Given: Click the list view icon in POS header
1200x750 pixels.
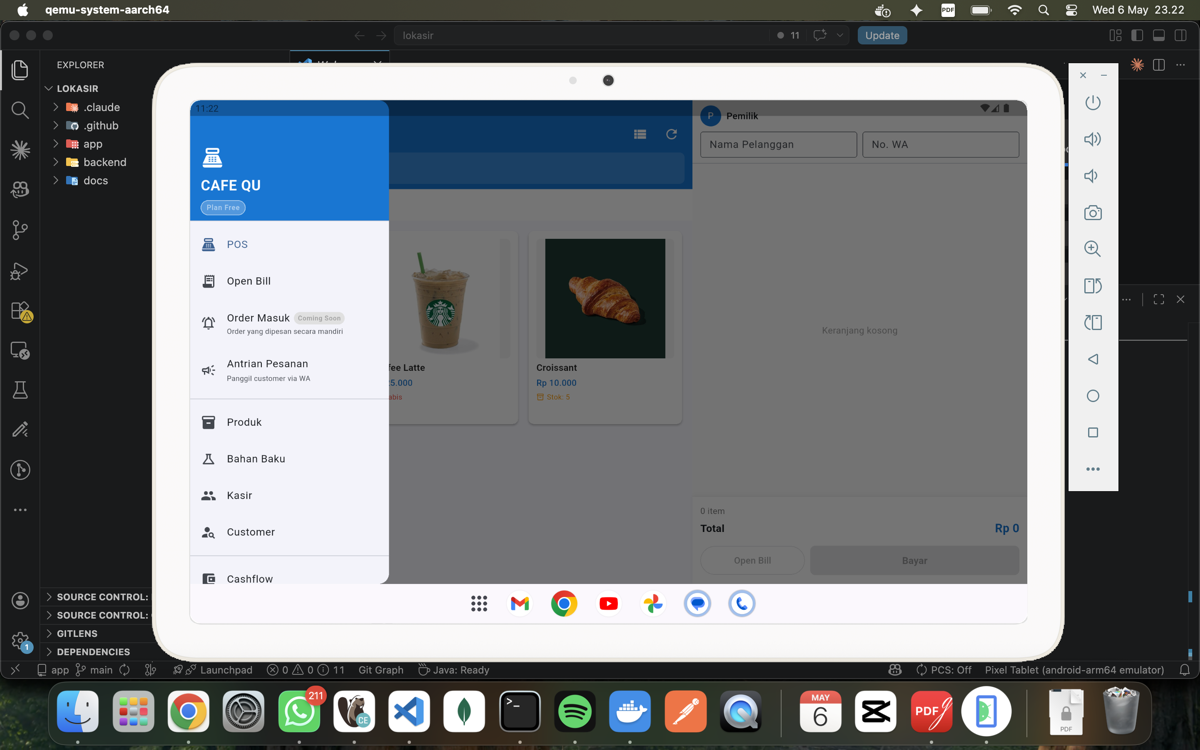Looking at the screenshot, I should 640,134.
